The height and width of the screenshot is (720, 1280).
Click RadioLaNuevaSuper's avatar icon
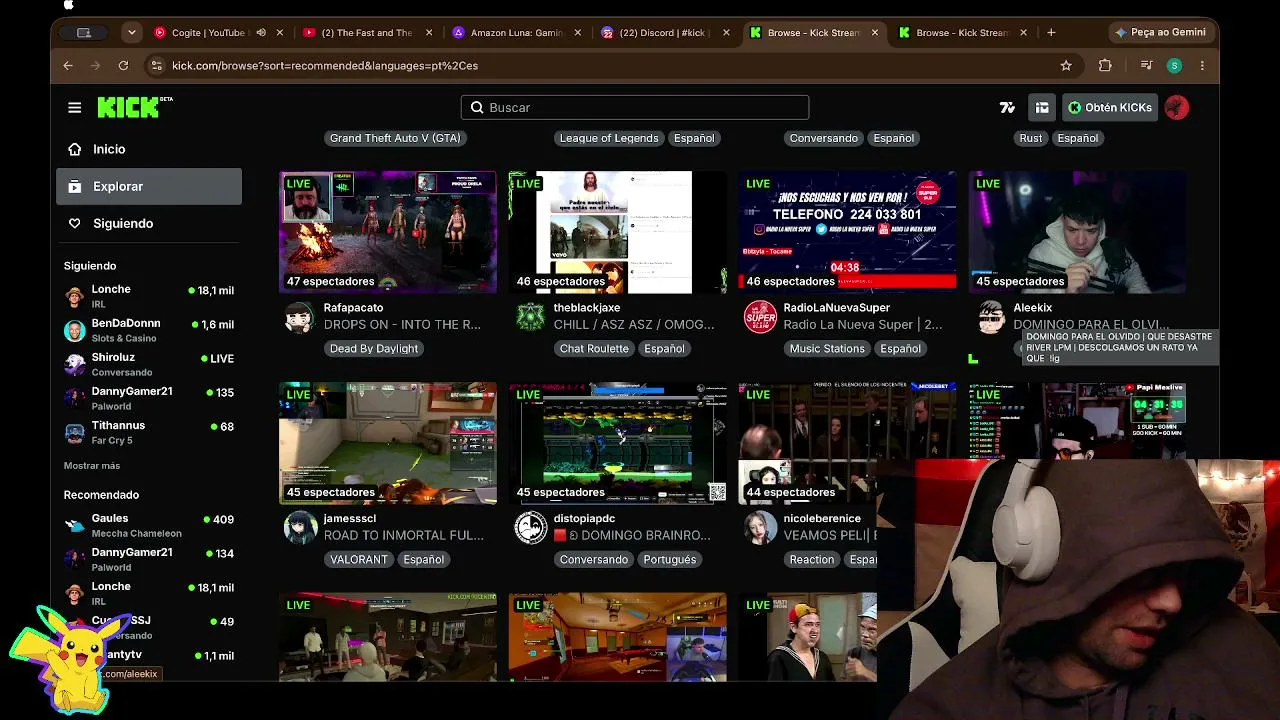pos(760,317)
